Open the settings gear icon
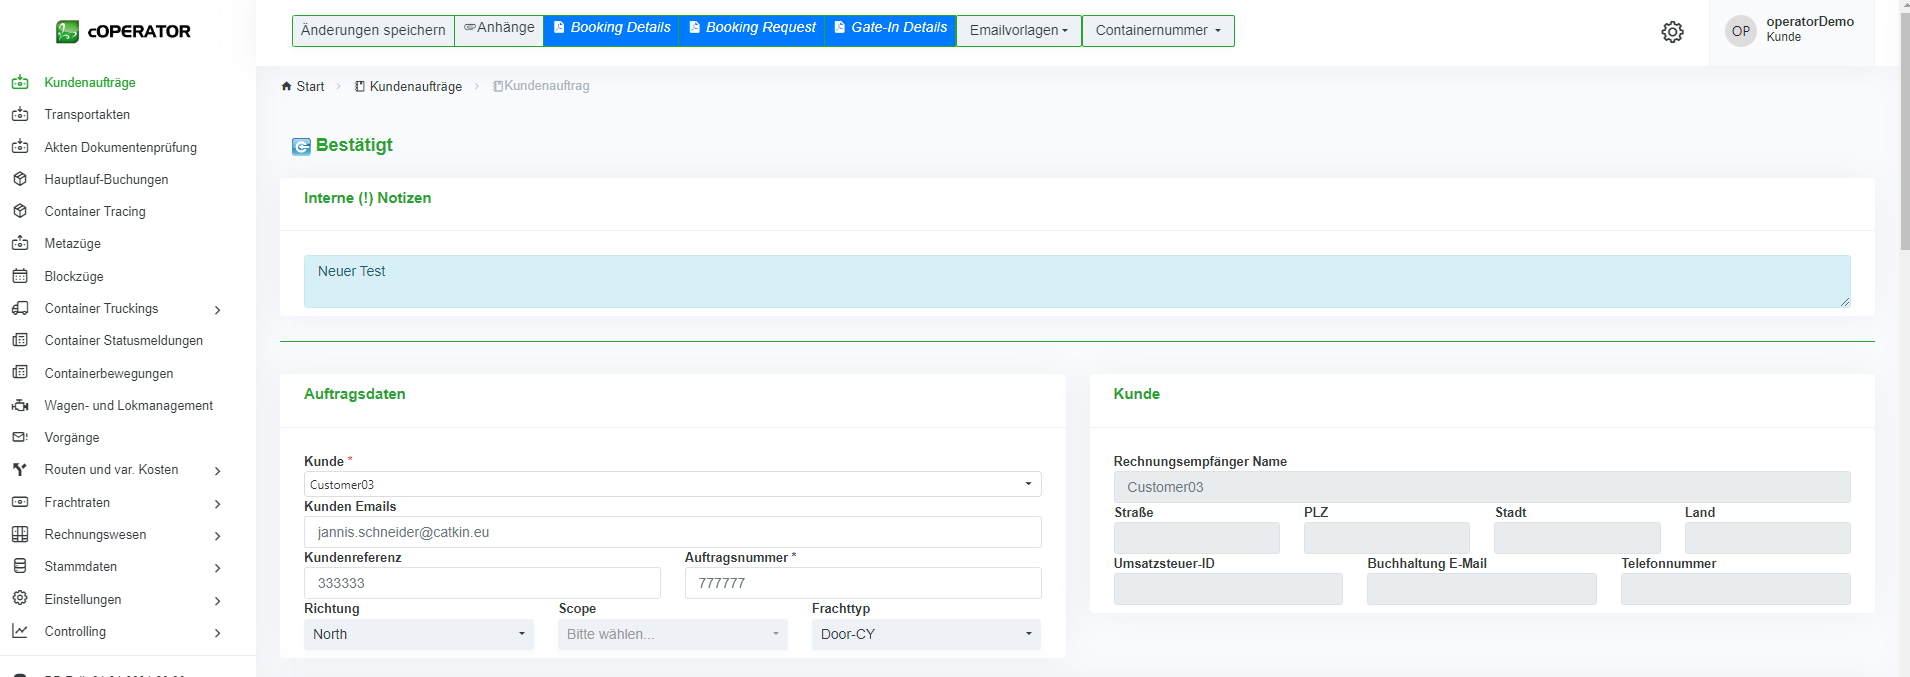The width and height of the screenshot is (1910, 677). [1672, 32]
